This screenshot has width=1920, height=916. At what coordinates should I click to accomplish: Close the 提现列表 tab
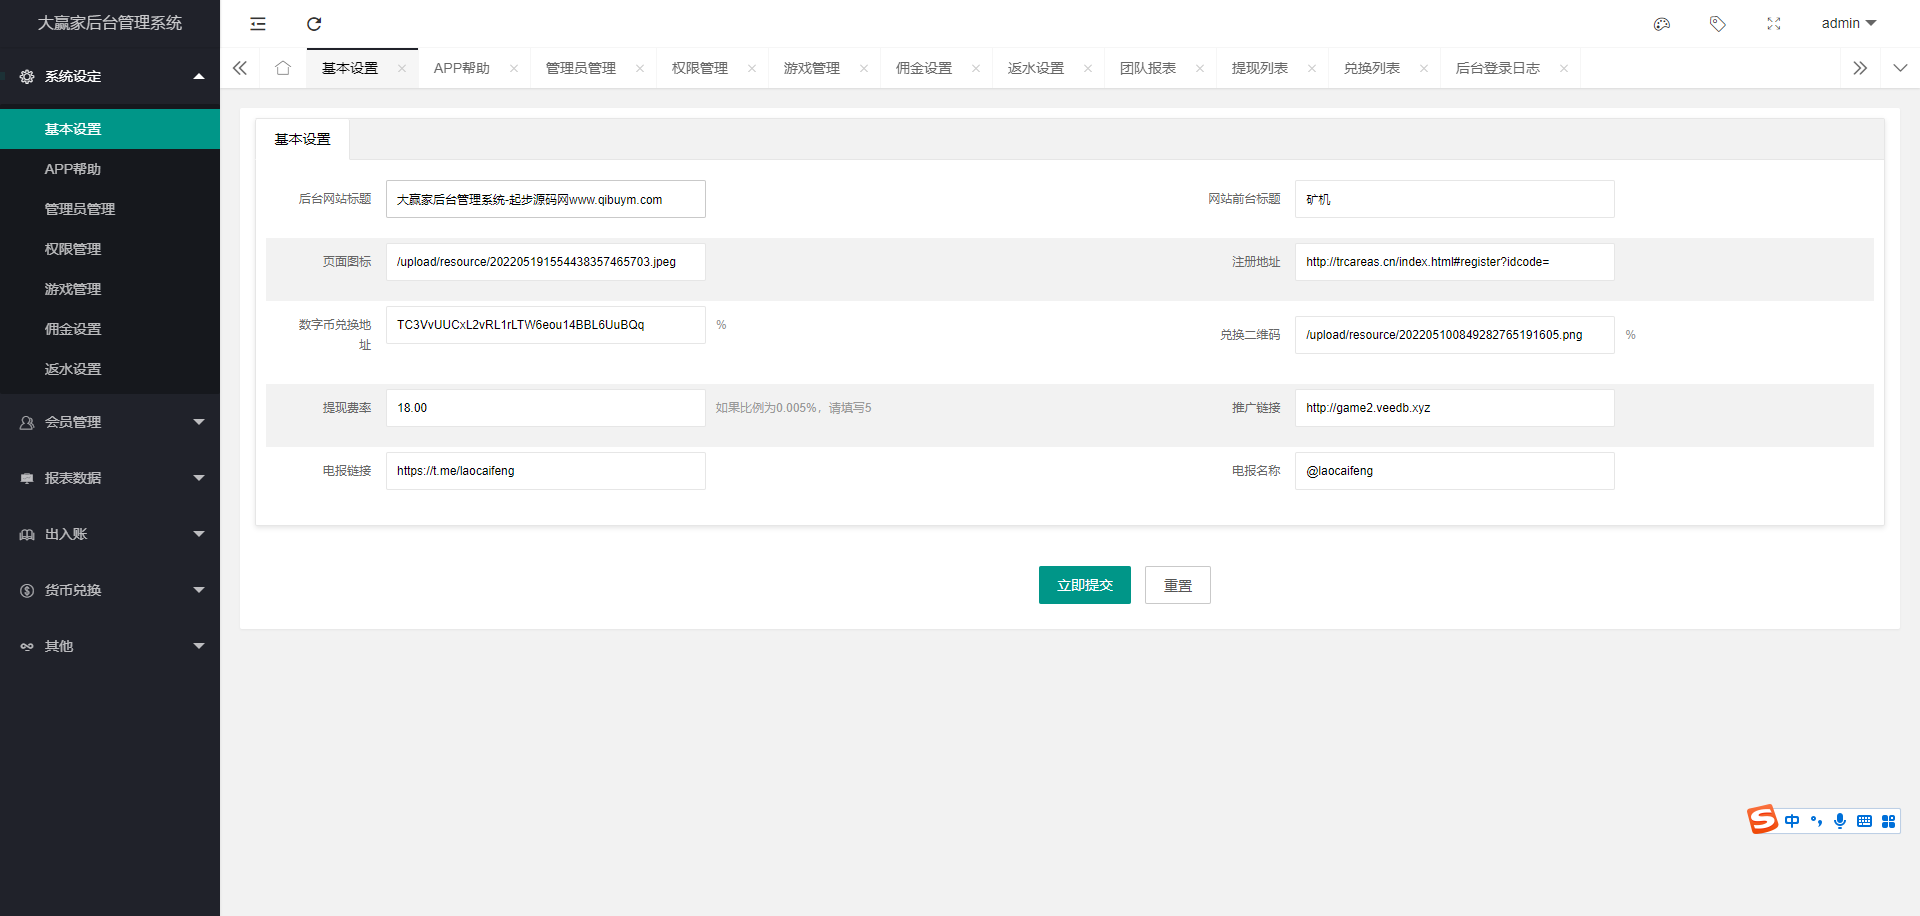click(x=1312, y=69)
